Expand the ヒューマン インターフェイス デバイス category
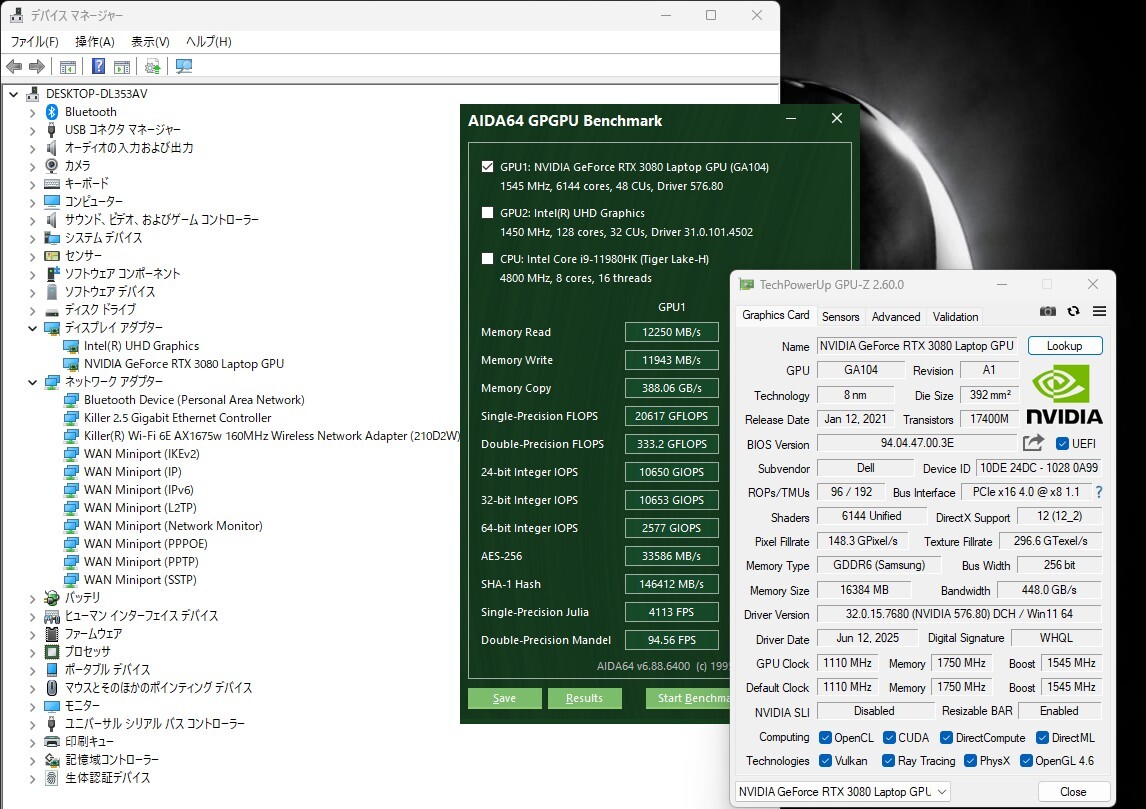Screen dimensions: 1146x809 [32, 616]
